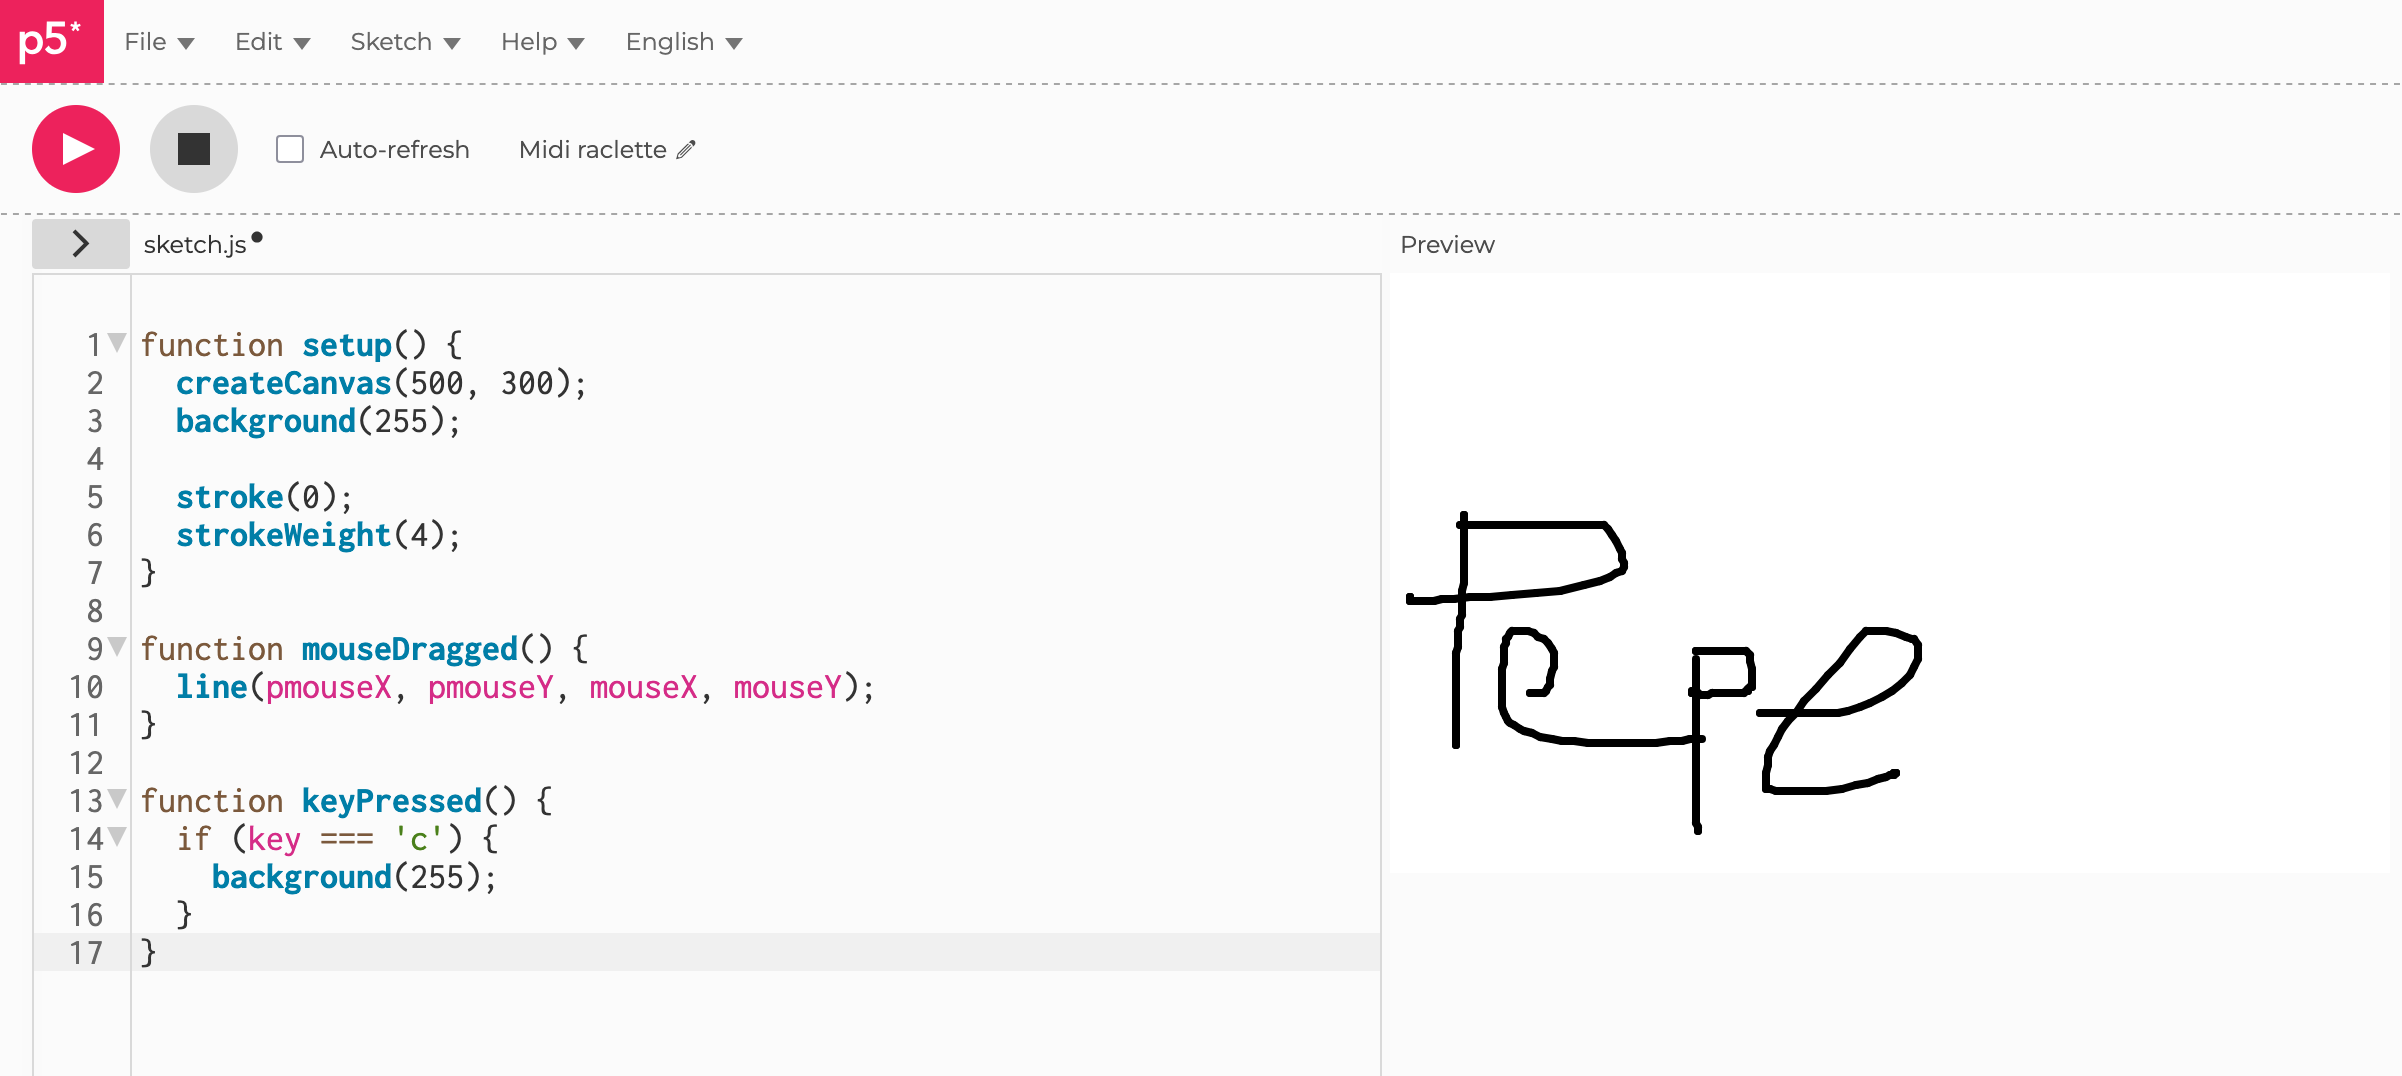Image resolution: width=2402 pixels, height=1076 pixels.
Task: Collapse the keyPressed function fold arrow
Action: point(117,799)
